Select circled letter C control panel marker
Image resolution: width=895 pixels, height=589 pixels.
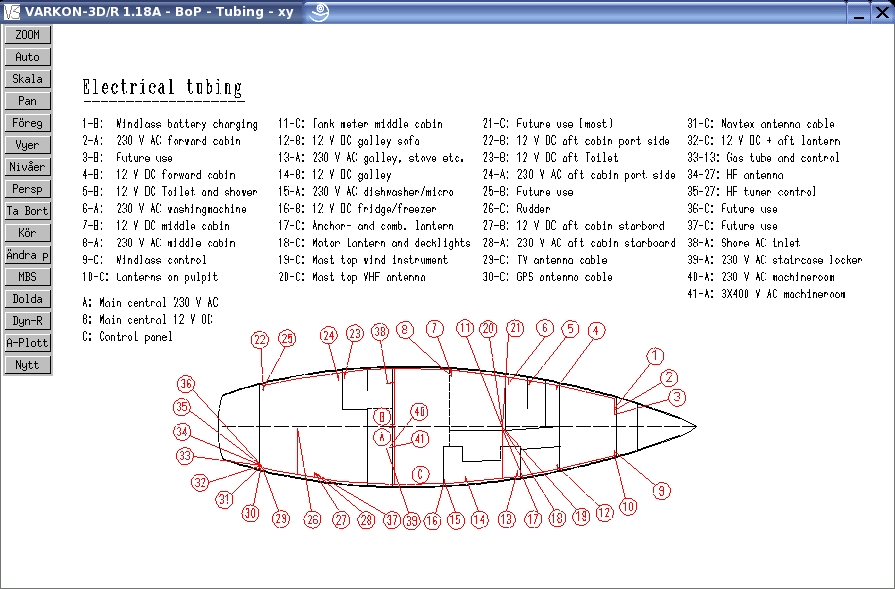420,474
